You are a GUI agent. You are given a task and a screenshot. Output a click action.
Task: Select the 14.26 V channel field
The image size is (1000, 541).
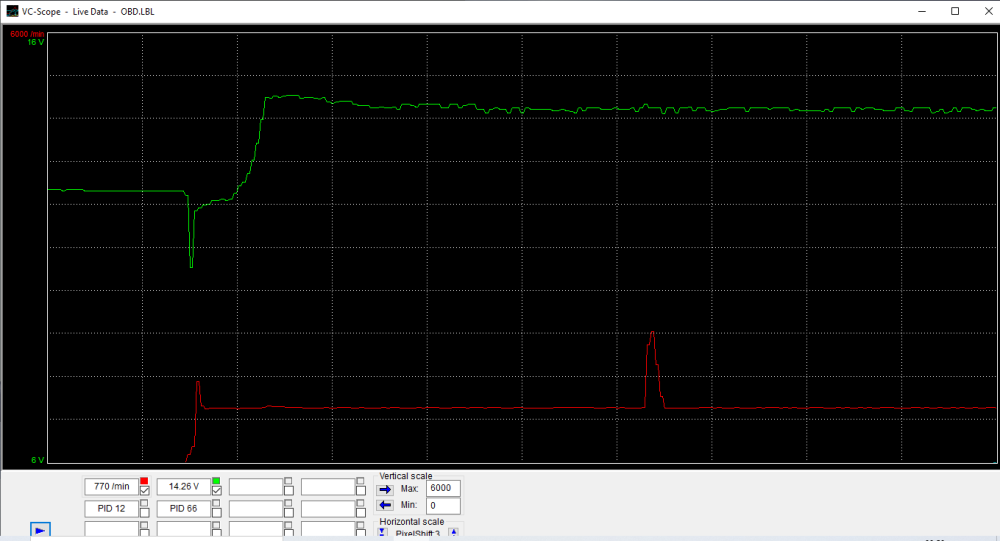(184, 487)
